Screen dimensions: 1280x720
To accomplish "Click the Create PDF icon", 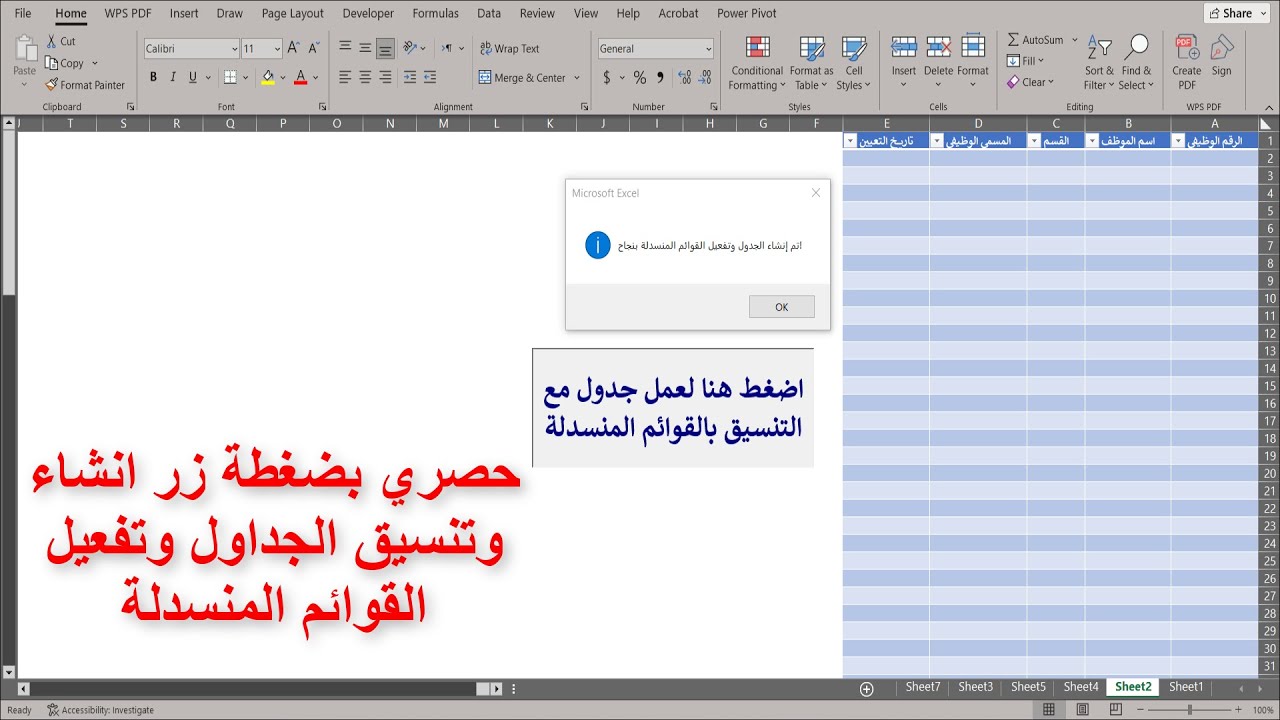I will pyautogui.click(x=1187, y=47).
